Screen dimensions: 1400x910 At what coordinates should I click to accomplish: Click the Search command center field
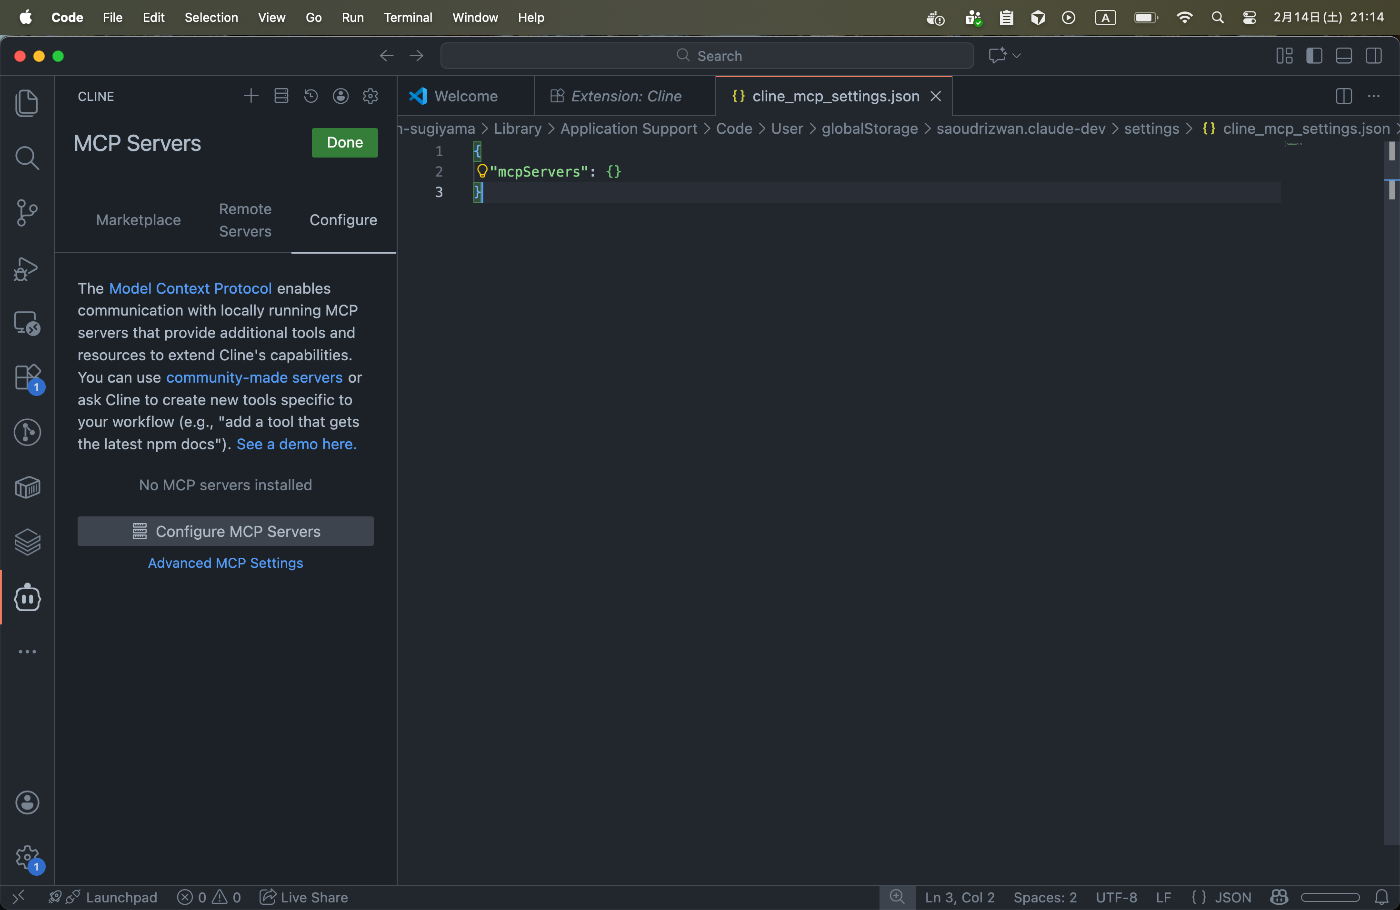tap(707, 56)
